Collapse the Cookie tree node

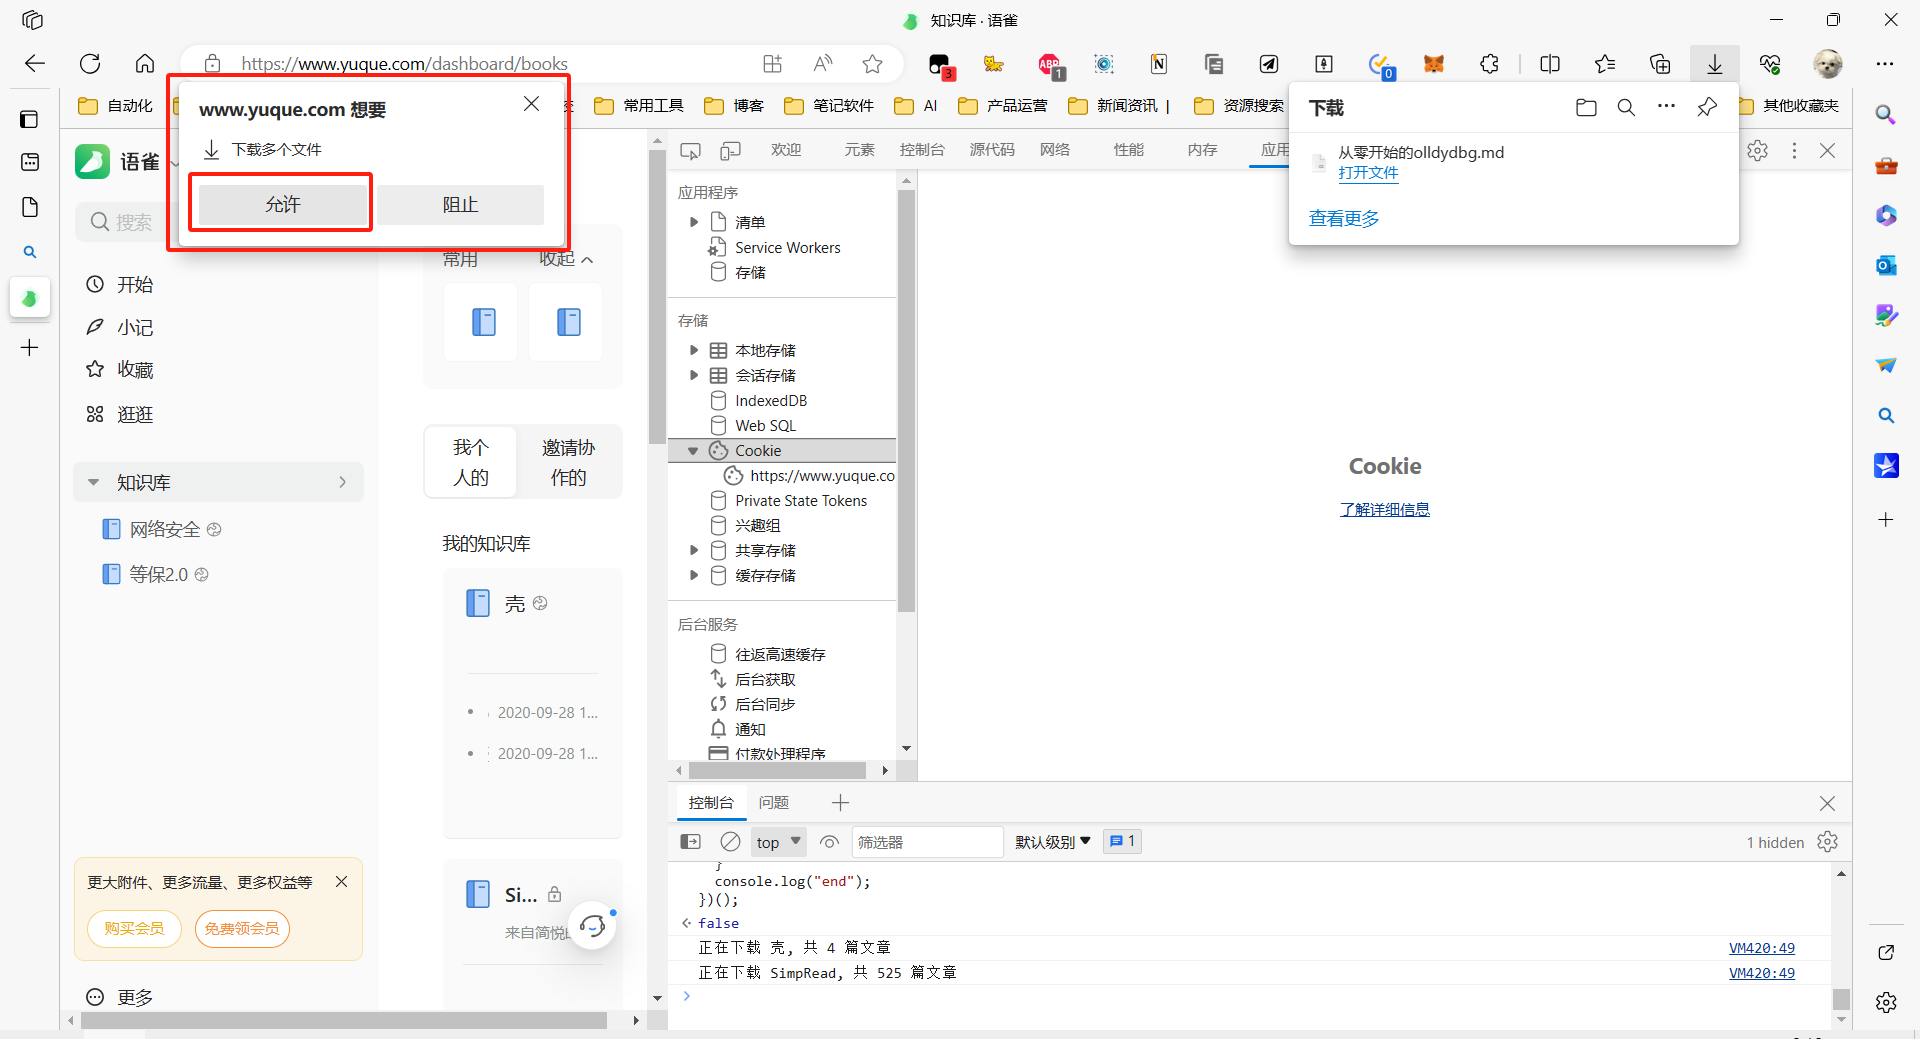pos(693,451)
